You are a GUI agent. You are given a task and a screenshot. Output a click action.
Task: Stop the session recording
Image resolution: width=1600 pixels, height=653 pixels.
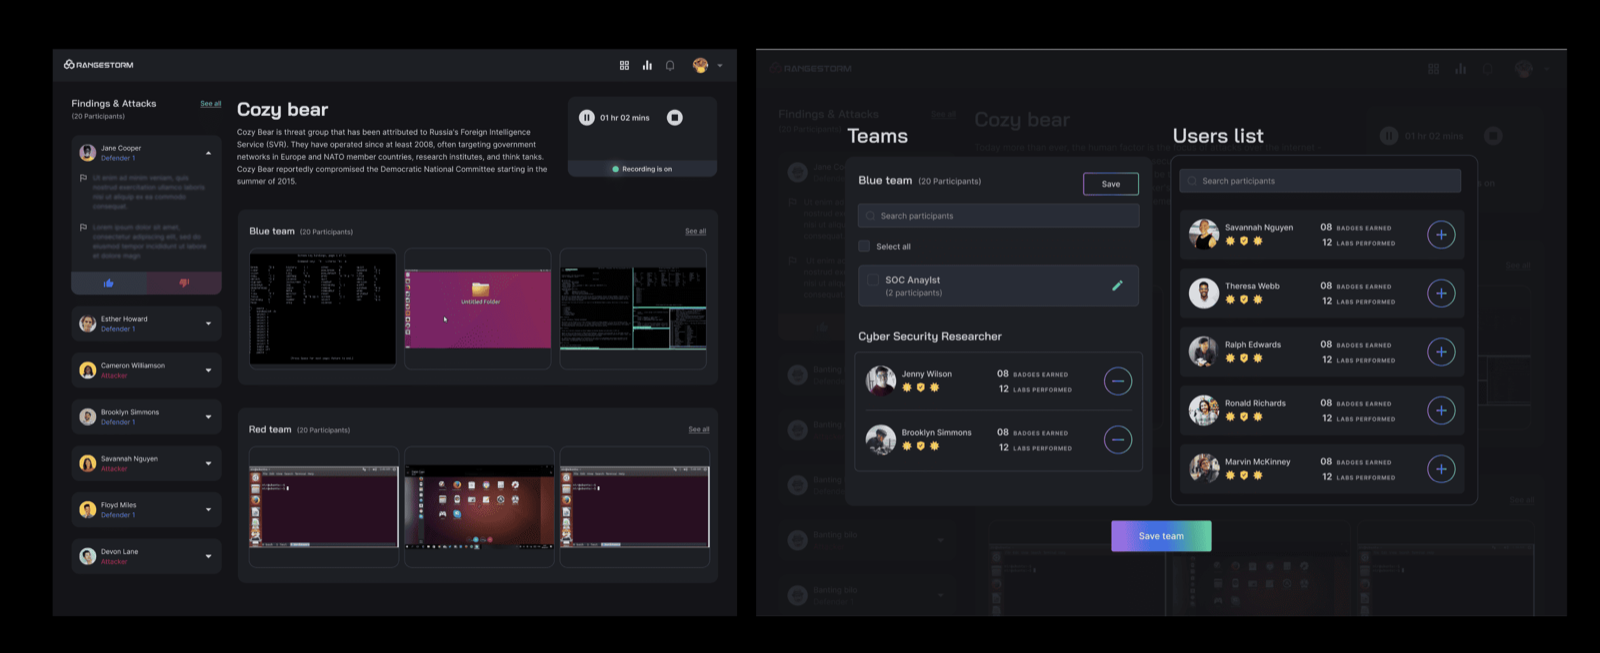(x=675, y=118)
